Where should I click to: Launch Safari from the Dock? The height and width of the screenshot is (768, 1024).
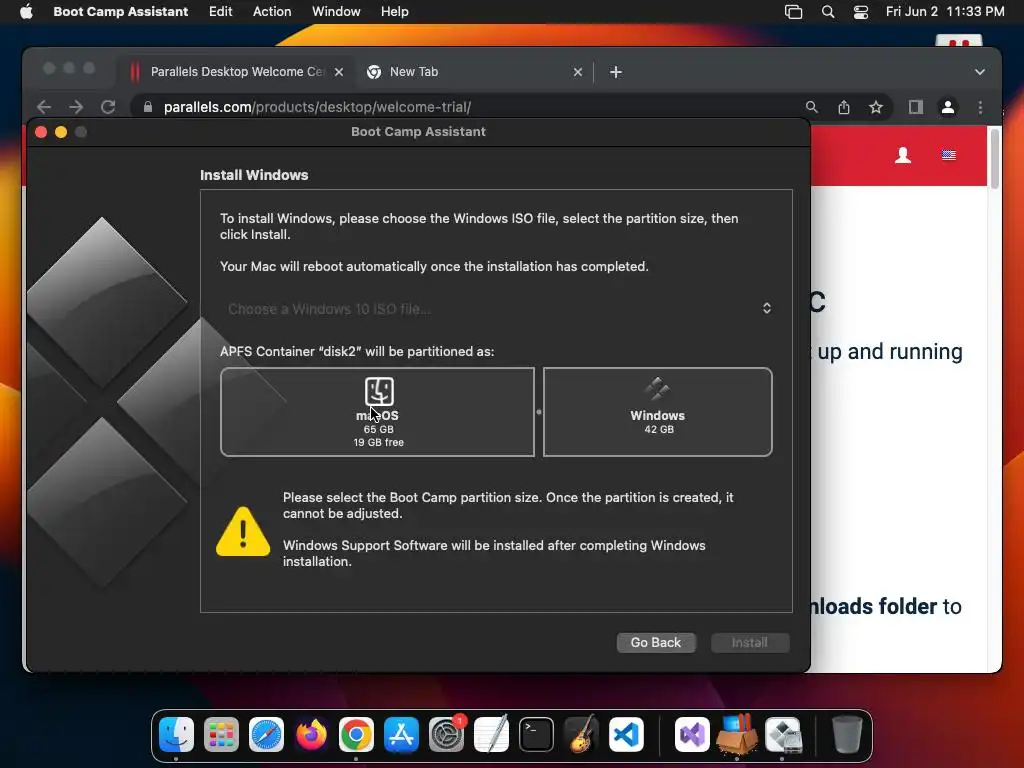click(266, 735)
